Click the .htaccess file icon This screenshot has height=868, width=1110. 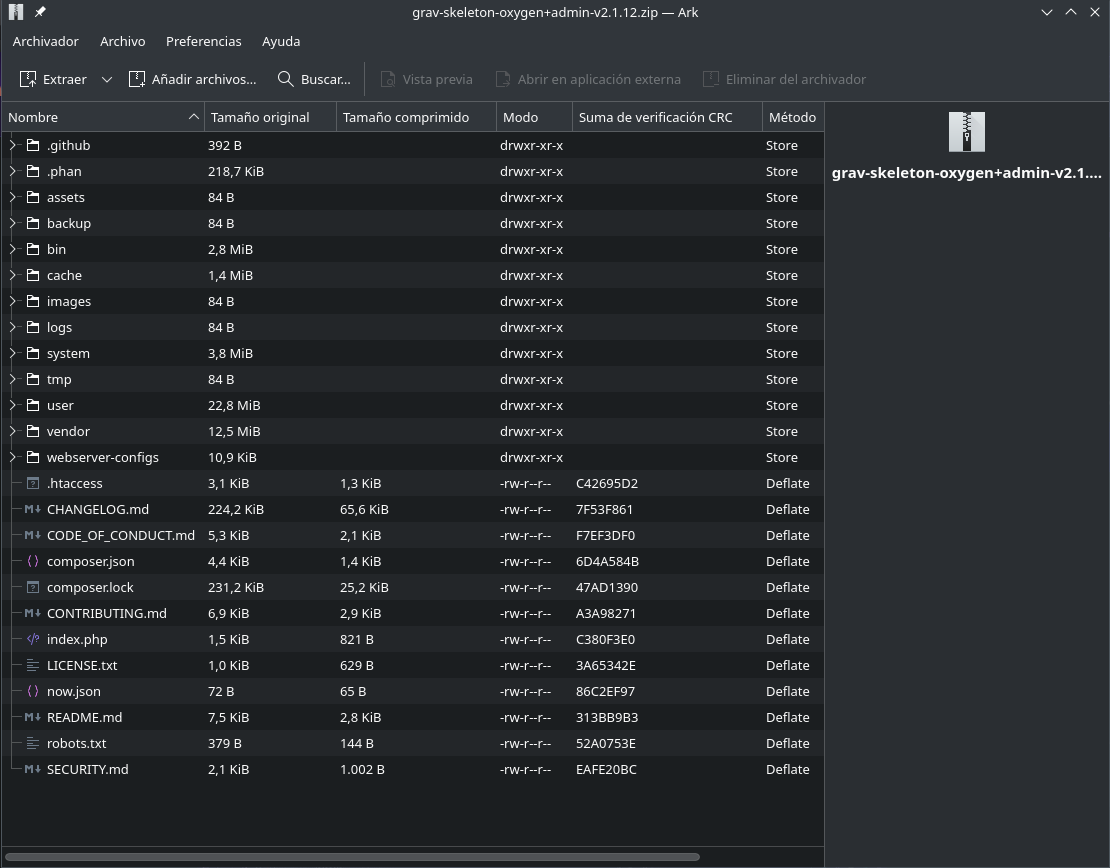[x=33, y=484]
